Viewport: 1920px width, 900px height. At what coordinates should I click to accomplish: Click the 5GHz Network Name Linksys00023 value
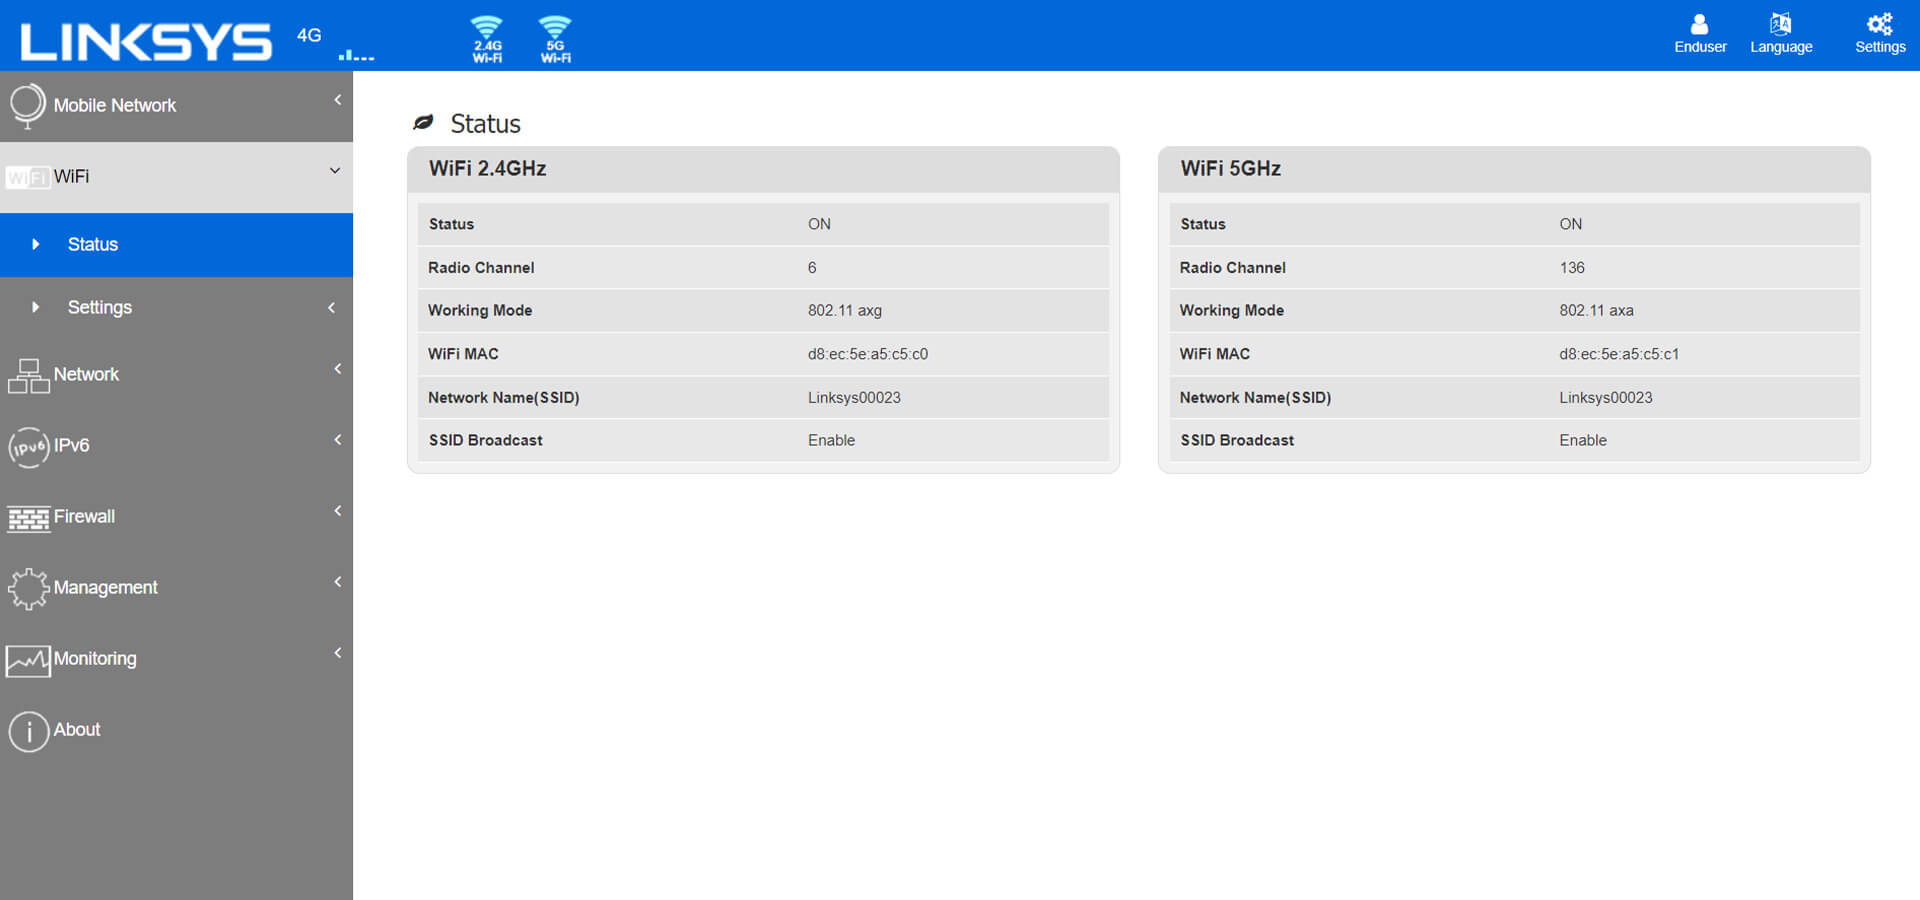point(1605,398)
